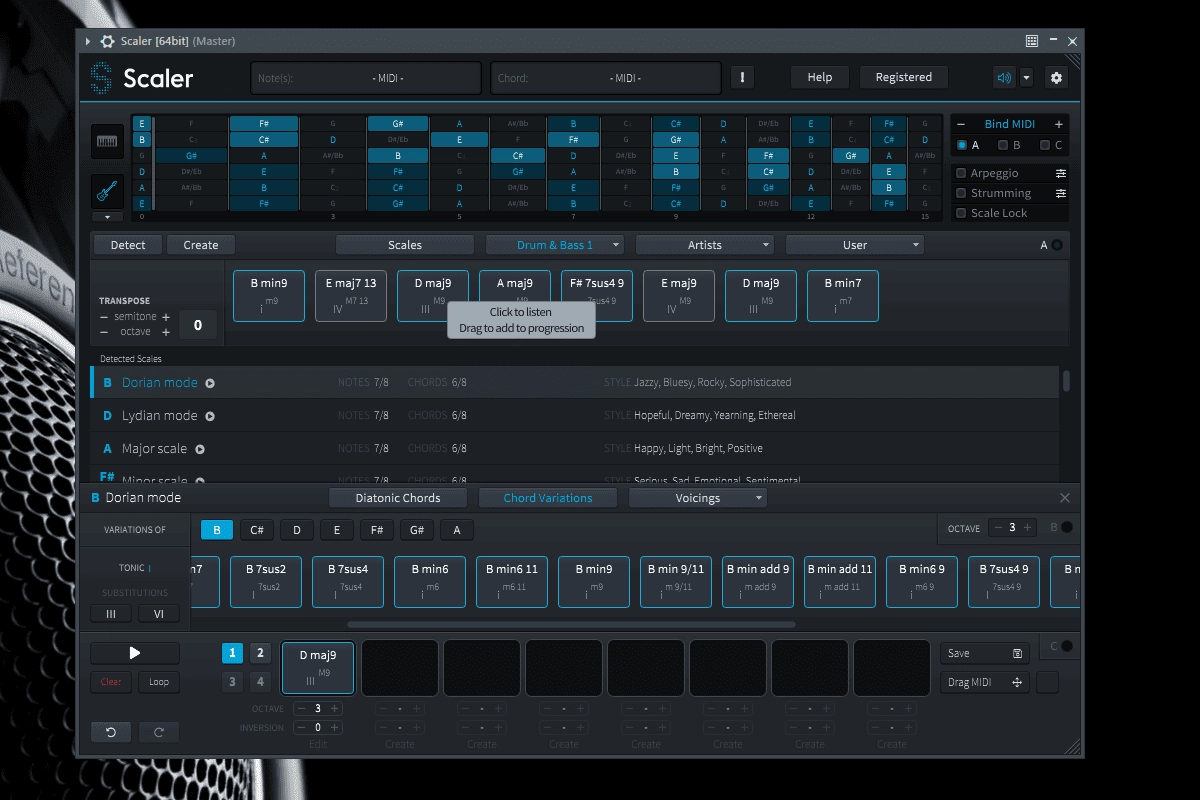Open the Artists dropdown
The height and width of the screenshot is (800, 1200).
(x=705, y=245)
